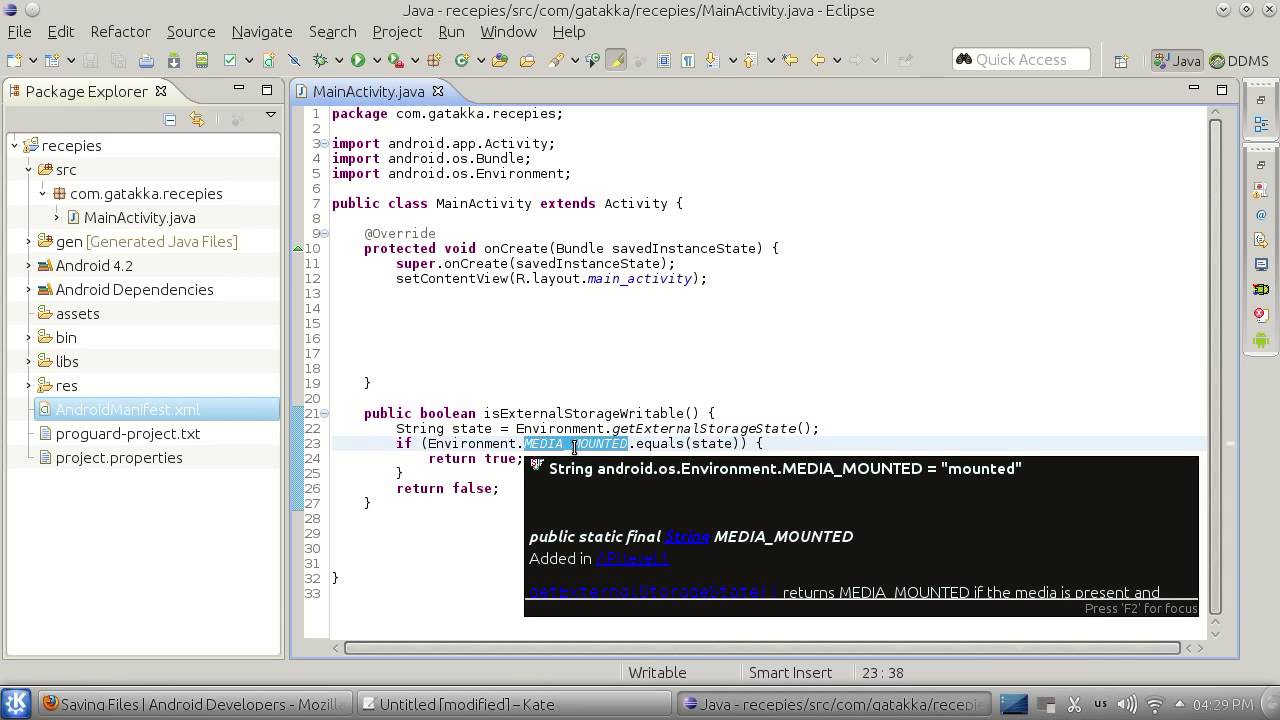Image resolution: width=1280 pixels, height=720 pixels.
Task: Click the wireless network tray icon
Action: pos(1154,705)
